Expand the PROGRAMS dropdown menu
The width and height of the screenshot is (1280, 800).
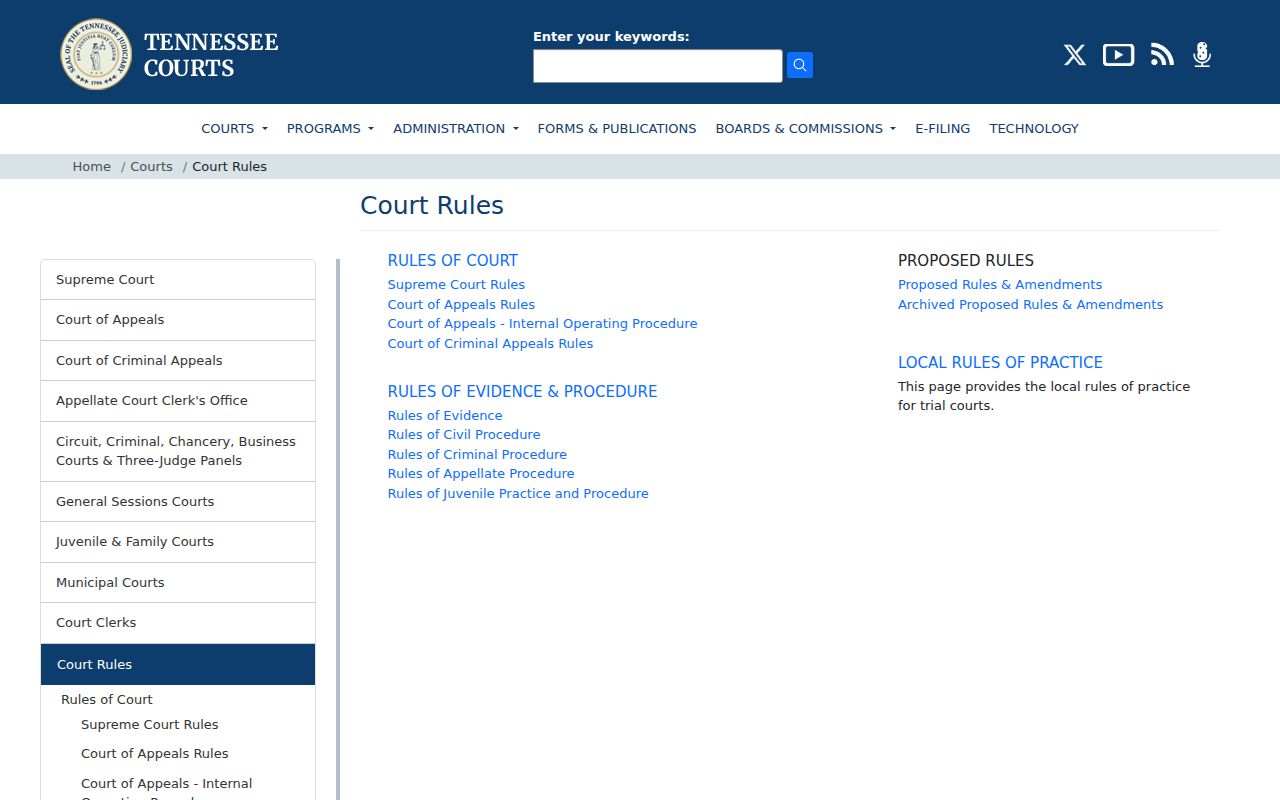coord(330,128)
